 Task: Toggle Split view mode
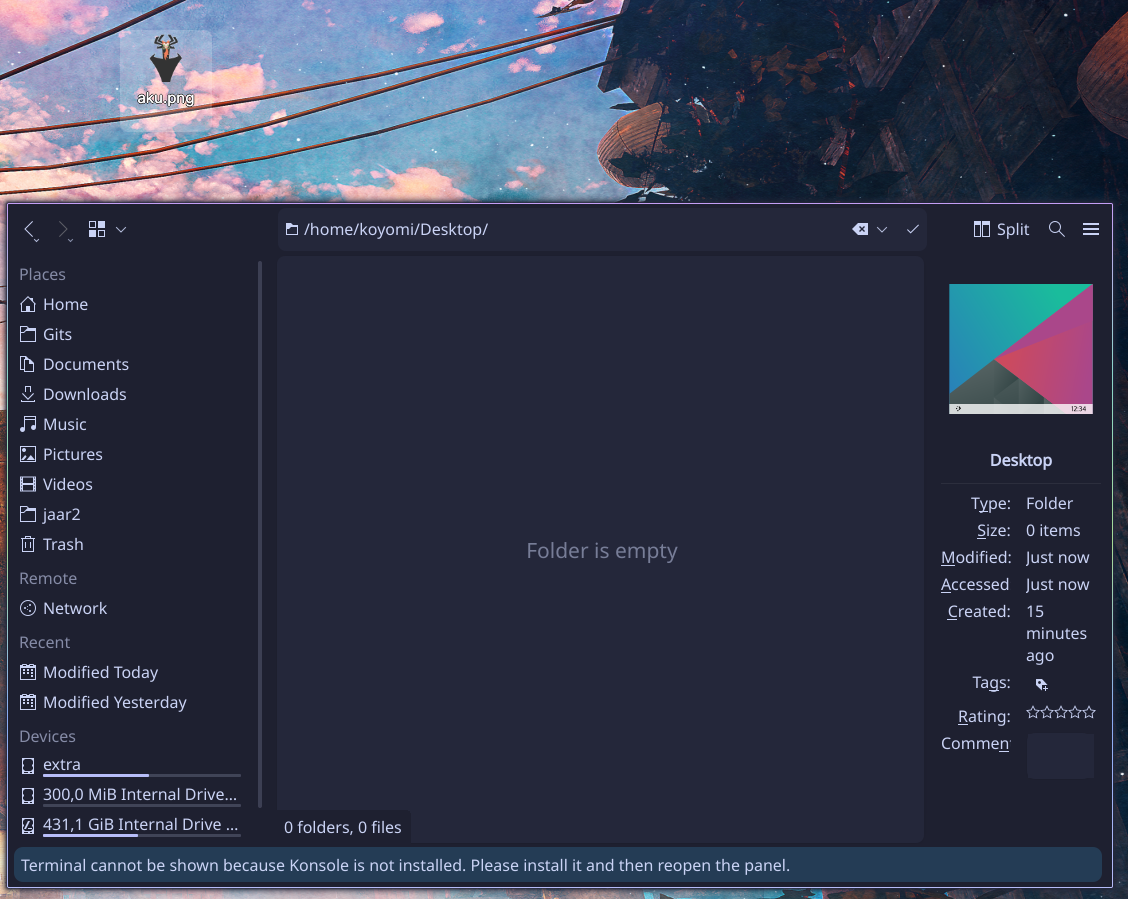1001,230
